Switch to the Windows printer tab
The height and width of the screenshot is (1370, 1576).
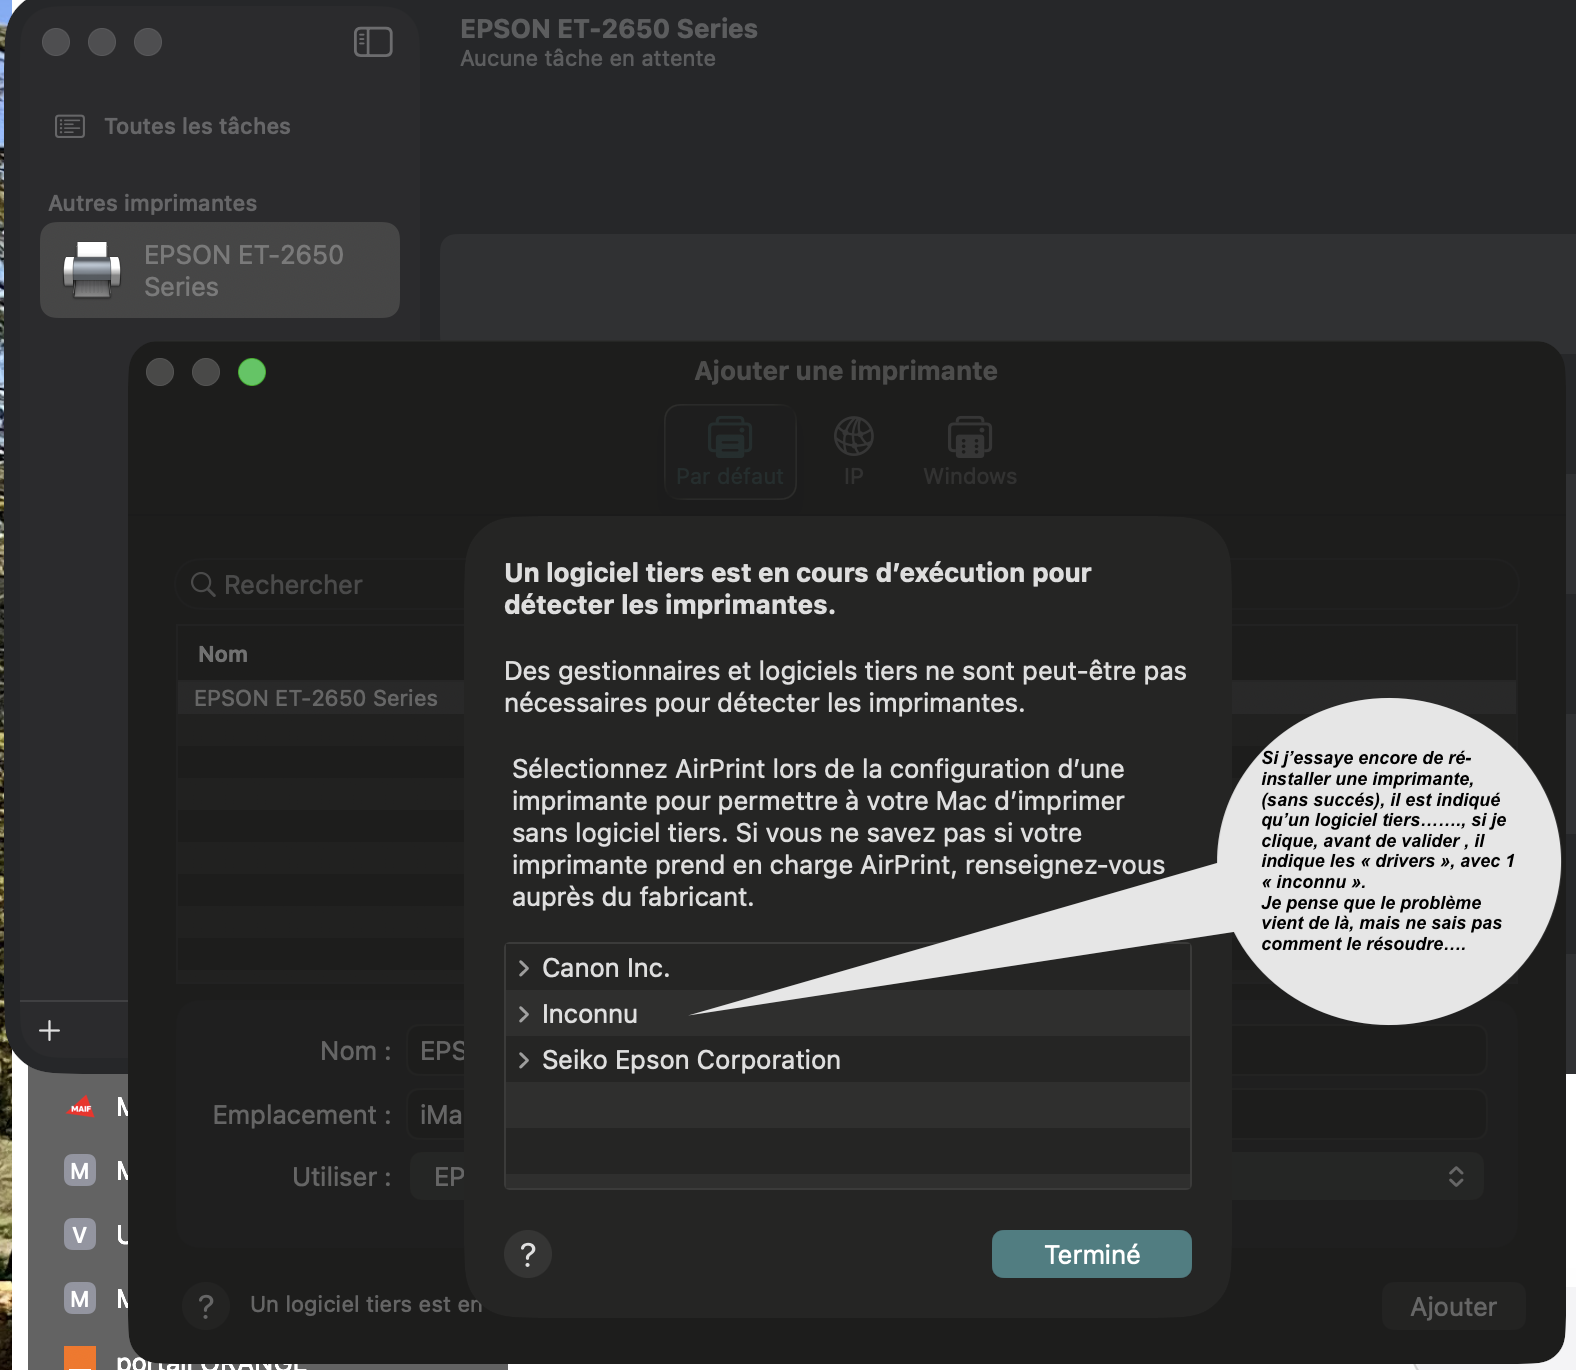click(x=970, y=452)
